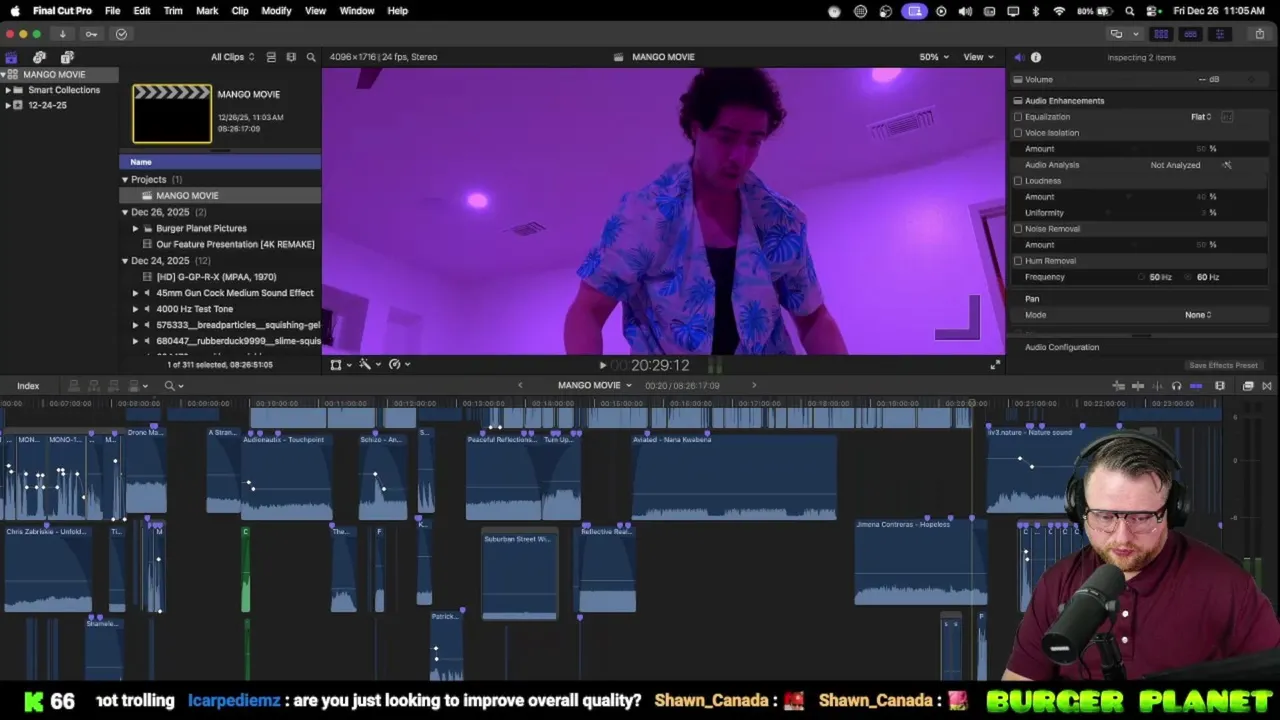Toggle solo headphones icon in the timeline
This screenshot has width=1280, height=720.
click(1176, 386)
